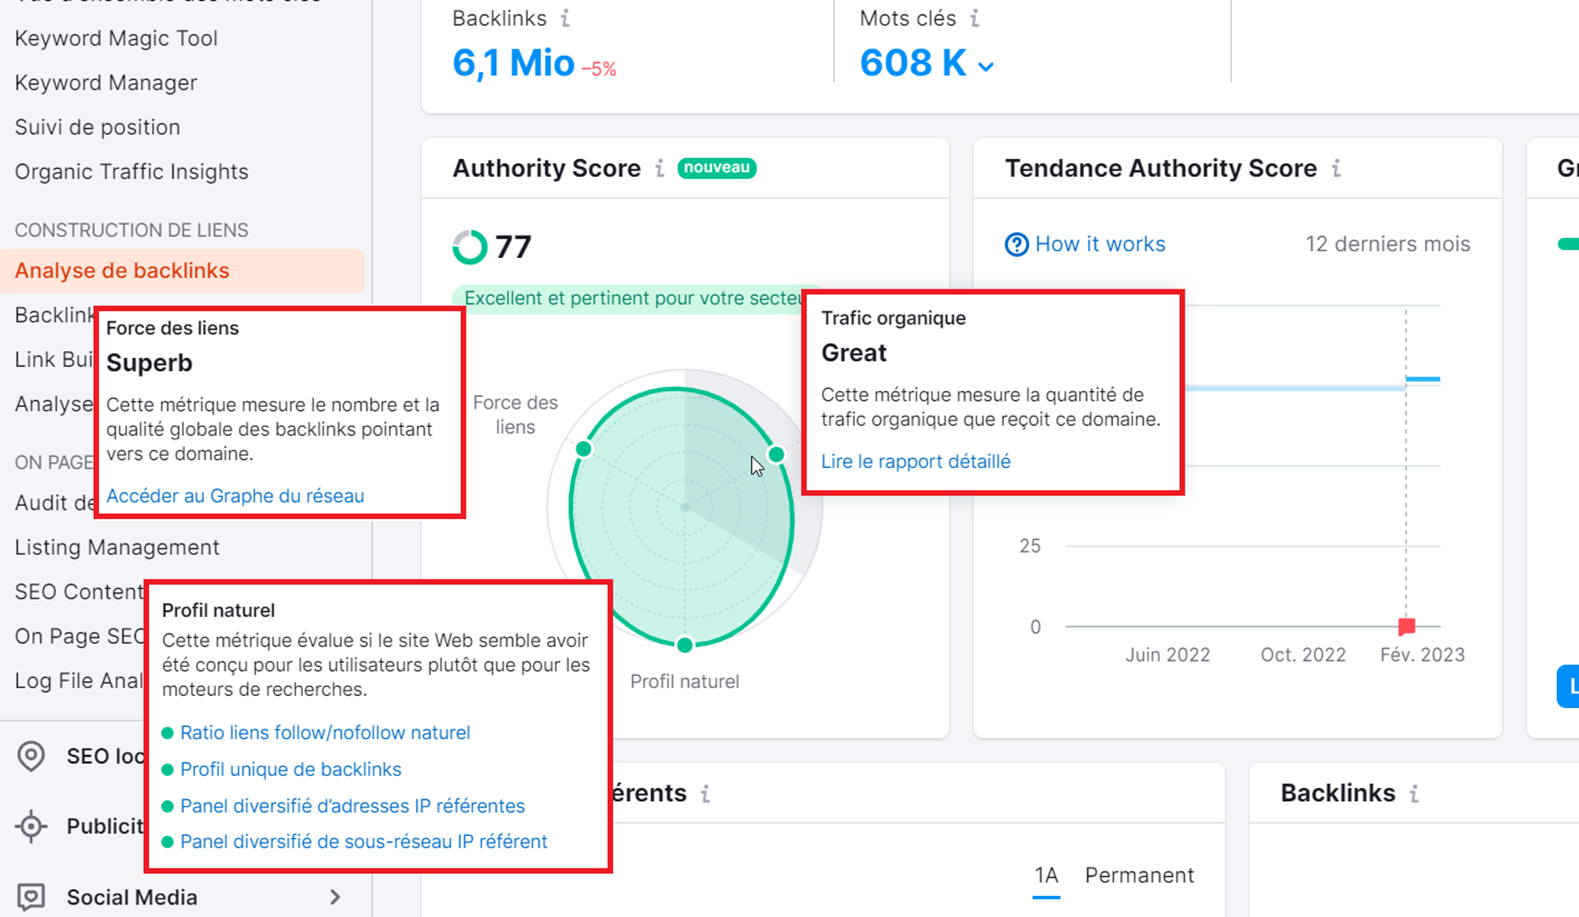The width and height of the screenshot is (1579, 917).
Task: Click the question mark How it works icon
Action: click(x=1016, y=244)
